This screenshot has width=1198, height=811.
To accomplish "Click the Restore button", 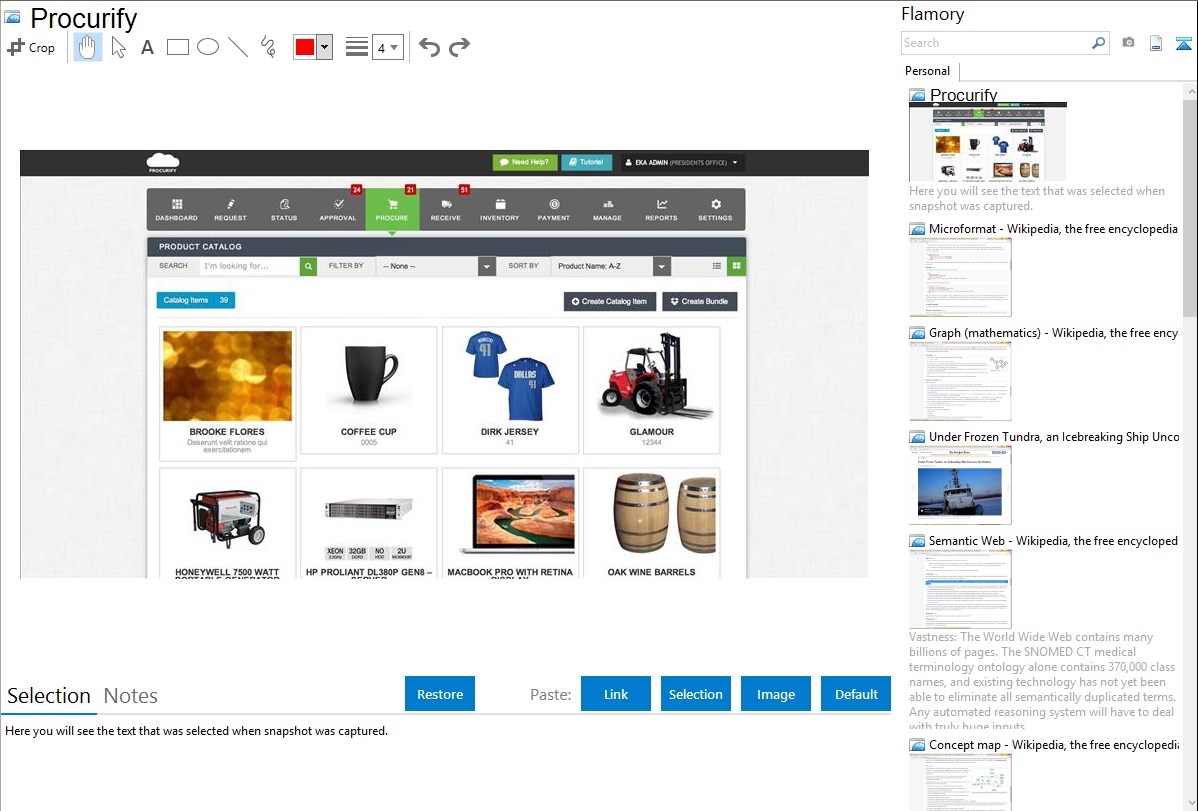I will point(440,694).
